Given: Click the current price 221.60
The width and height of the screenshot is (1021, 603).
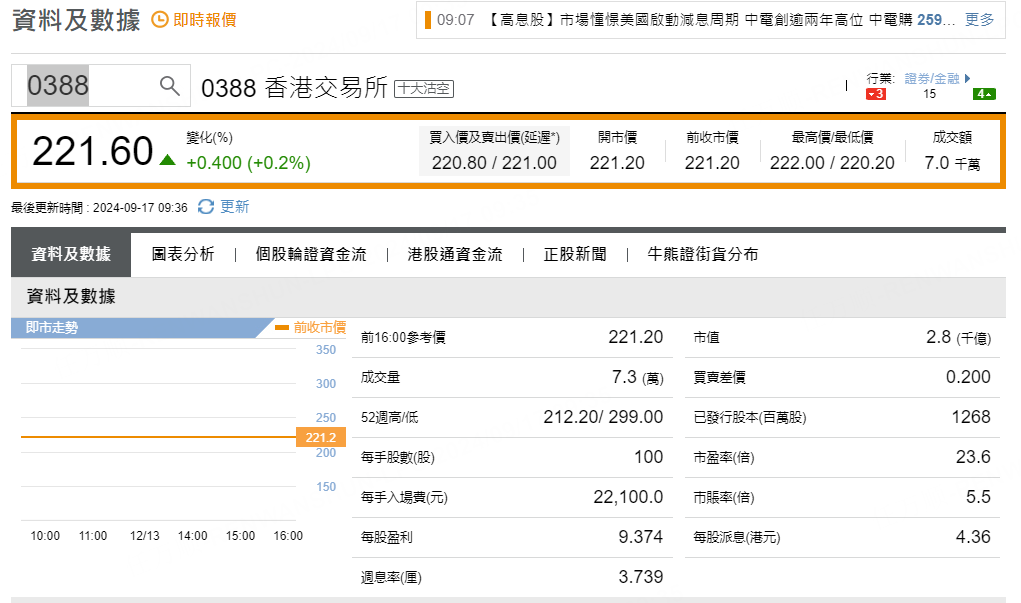Looking at the screenshot, I should 92,151.
